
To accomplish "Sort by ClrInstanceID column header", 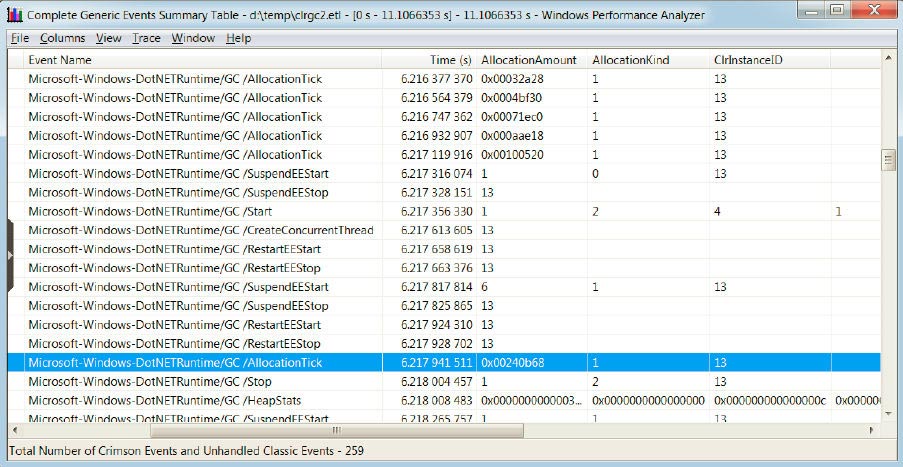I will (x=770, y=60).
